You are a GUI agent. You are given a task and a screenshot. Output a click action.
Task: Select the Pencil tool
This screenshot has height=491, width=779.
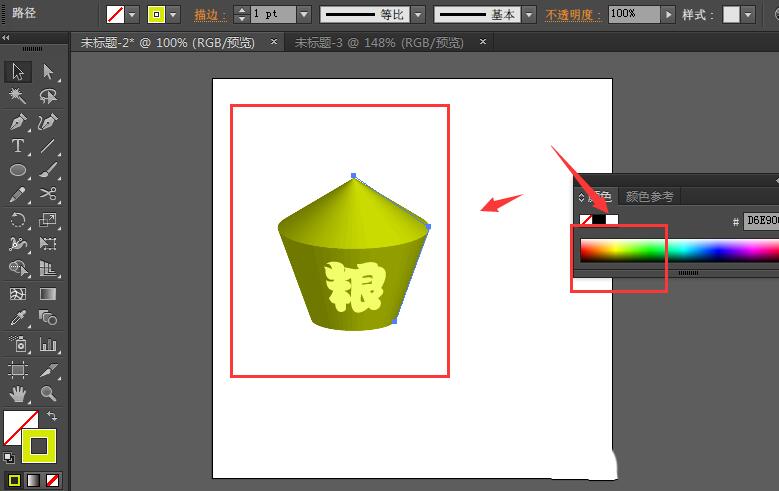[x=18, y=194]
